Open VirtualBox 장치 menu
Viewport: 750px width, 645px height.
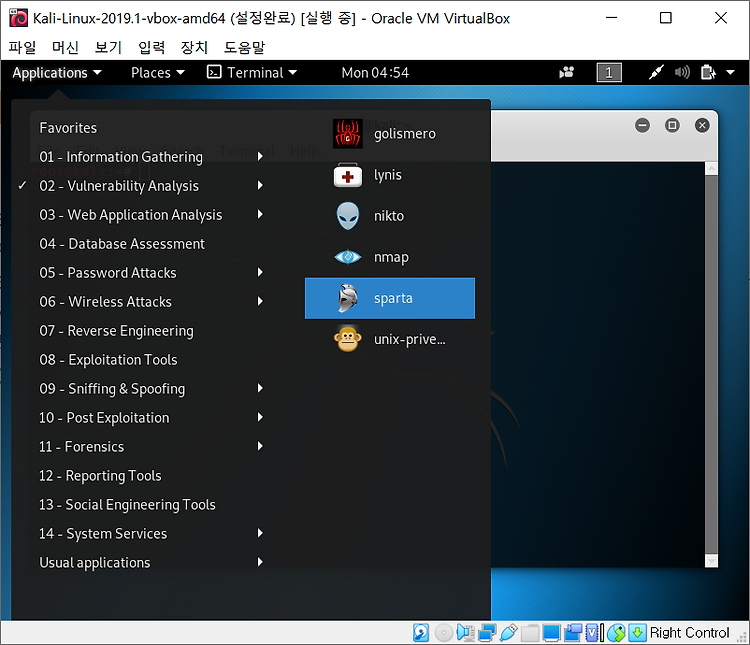tap(194, 47)
